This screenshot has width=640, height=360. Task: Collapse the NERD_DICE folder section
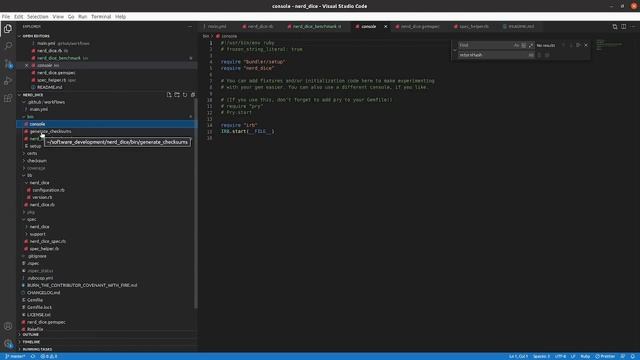coord(33,95)
